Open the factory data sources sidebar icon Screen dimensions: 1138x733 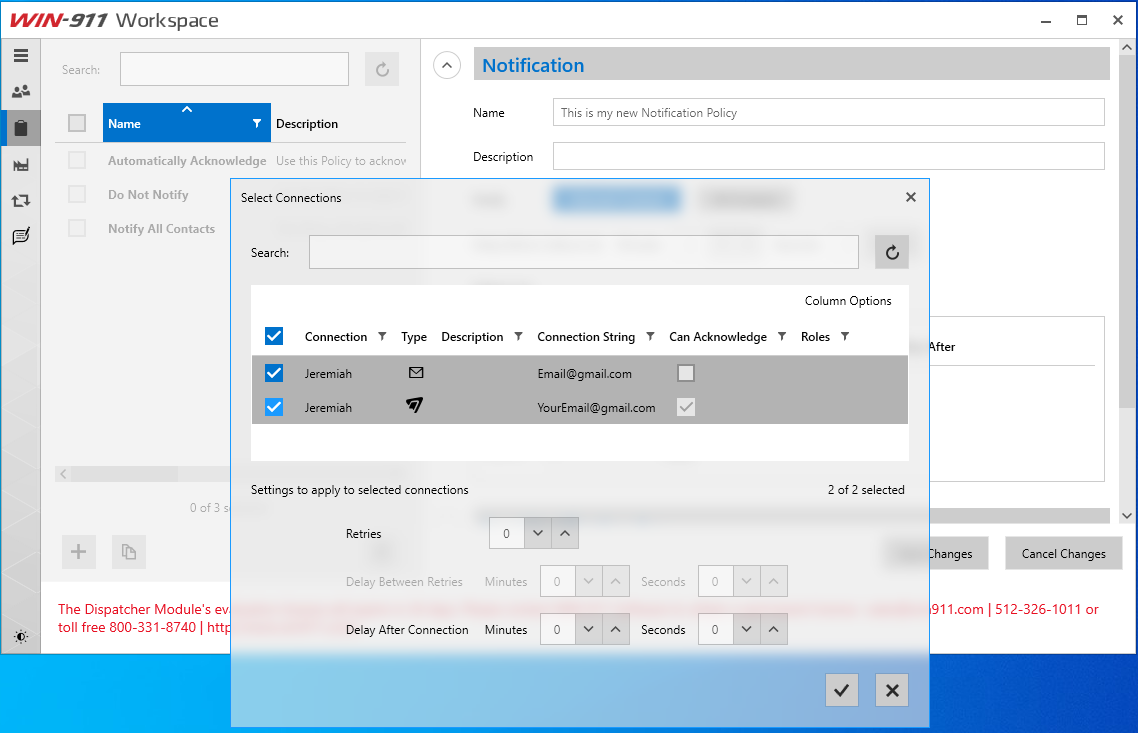click(x=20, y=165)
